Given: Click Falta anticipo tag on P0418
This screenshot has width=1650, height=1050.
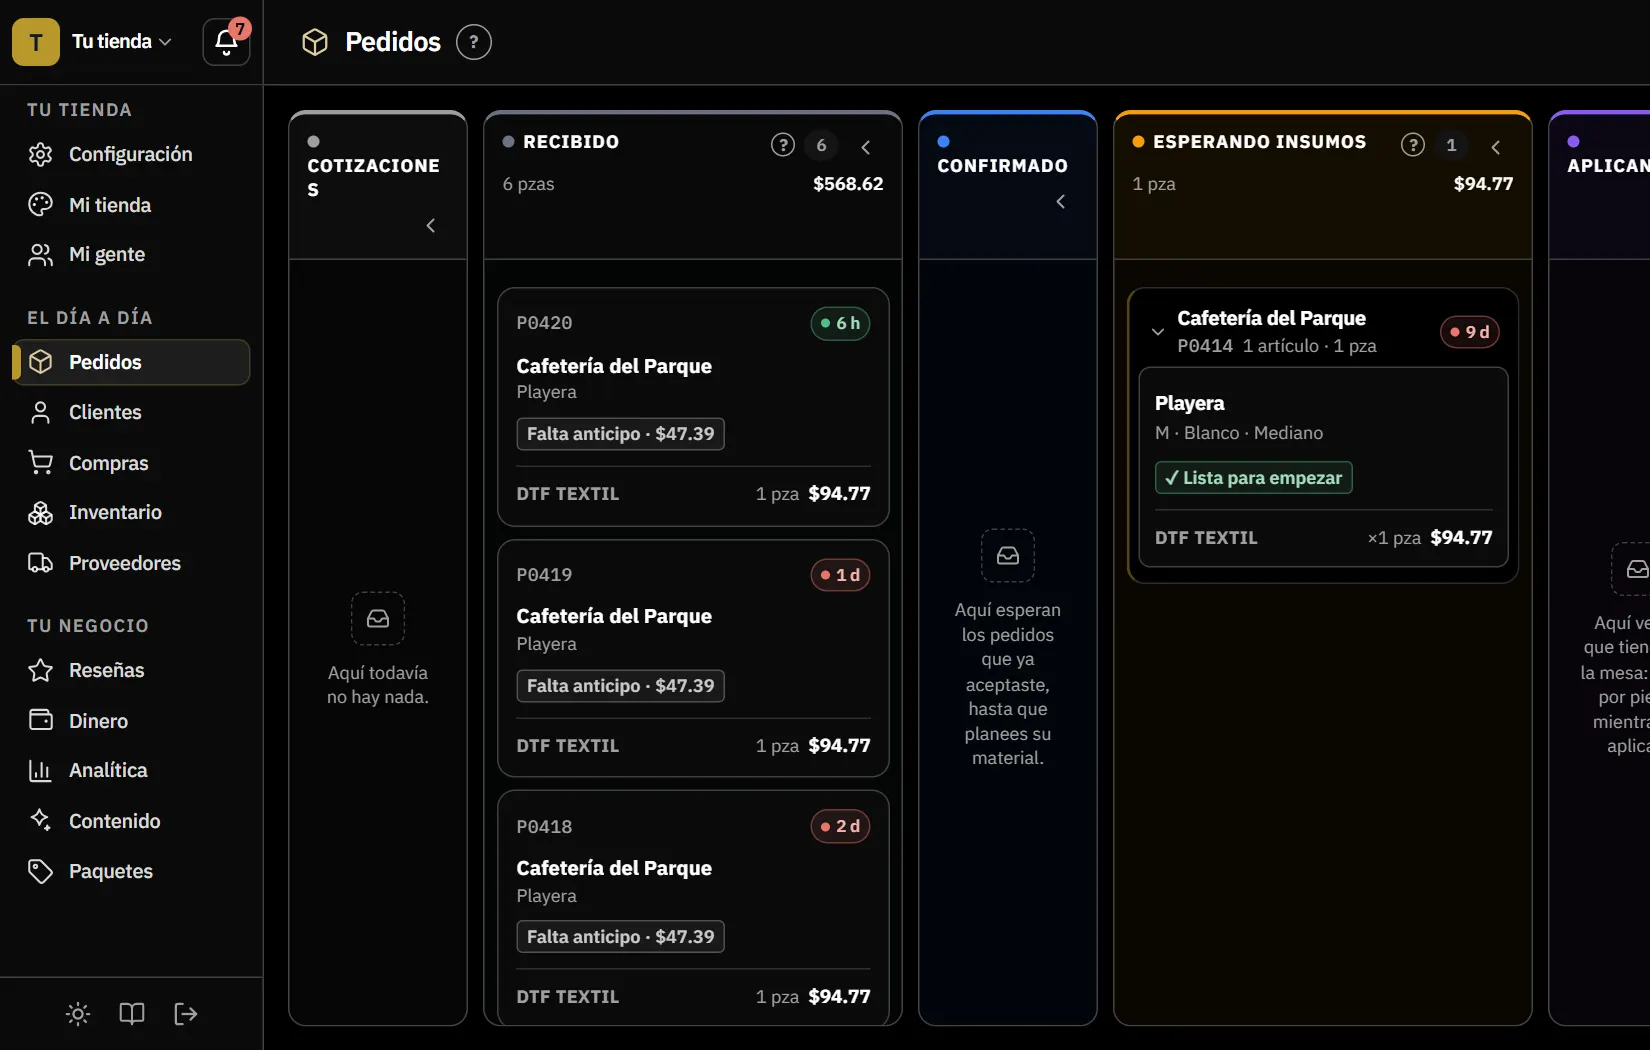Looking at the screenshot, I should tap(621, 937).
